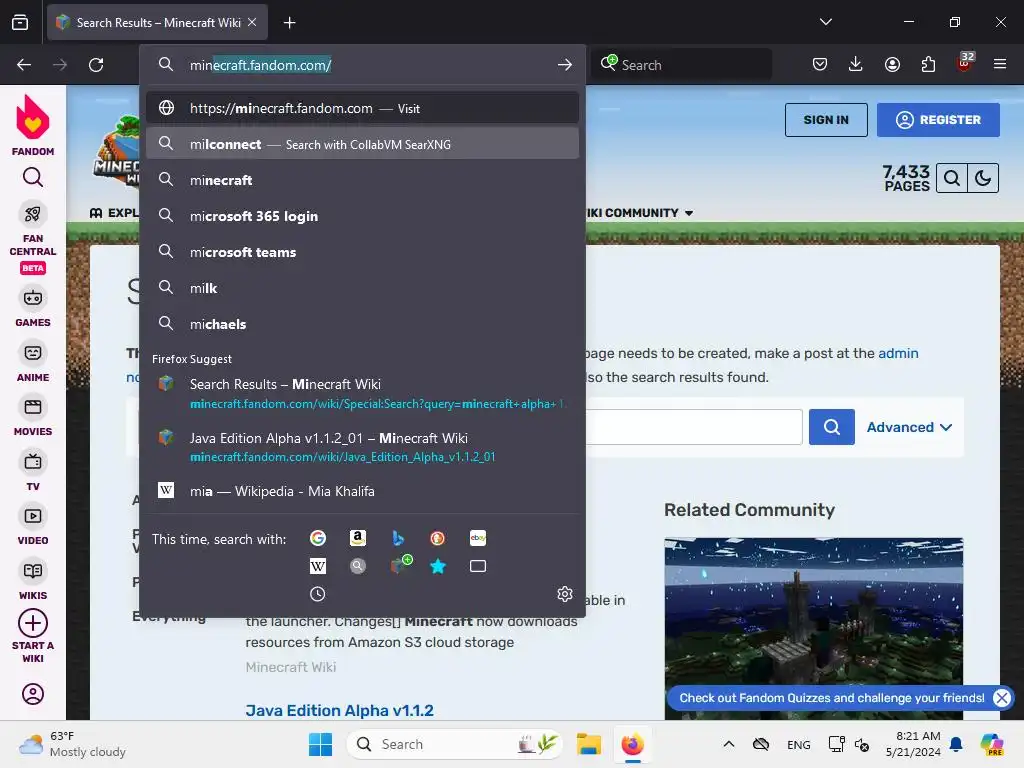Open Java Edition Alpha v1.1.2_01 suggestion
The height and width of the screenshot is (768, 1024).
coord(362,447)
